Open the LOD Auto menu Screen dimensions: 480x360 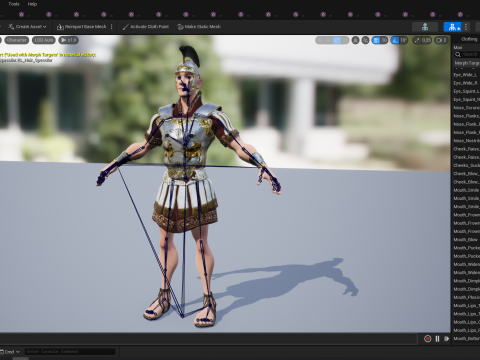44,40
